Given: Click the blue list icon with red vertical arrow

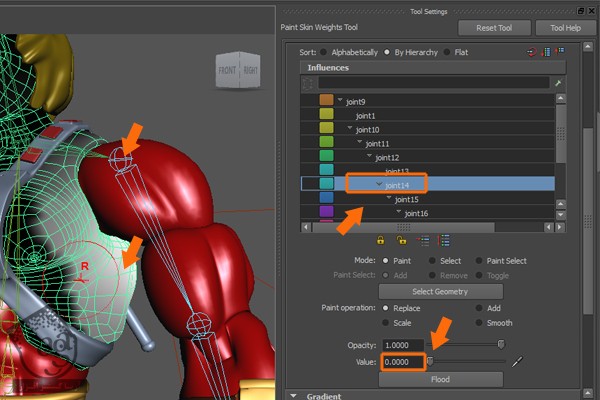Looking at the screenshot, I should pos(546,52).
